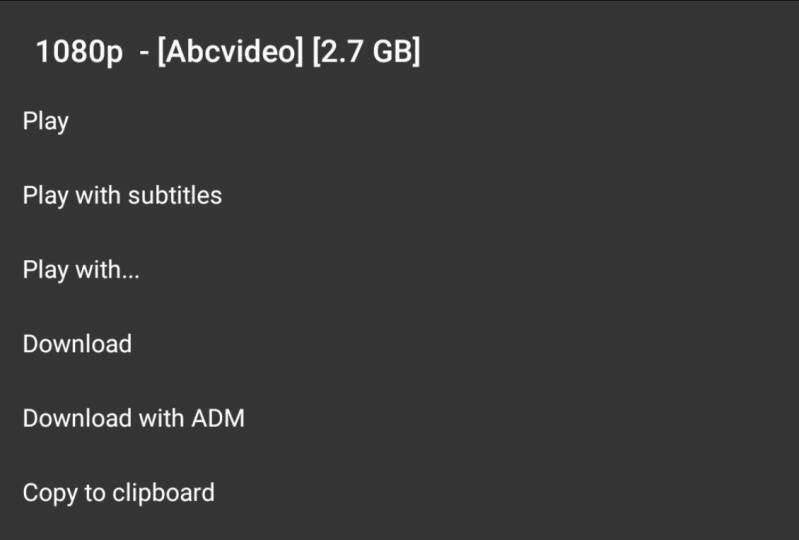This screenshot has height=540, width=799.
Task: Open the Play with... chooser
Action: pos(81,269)
